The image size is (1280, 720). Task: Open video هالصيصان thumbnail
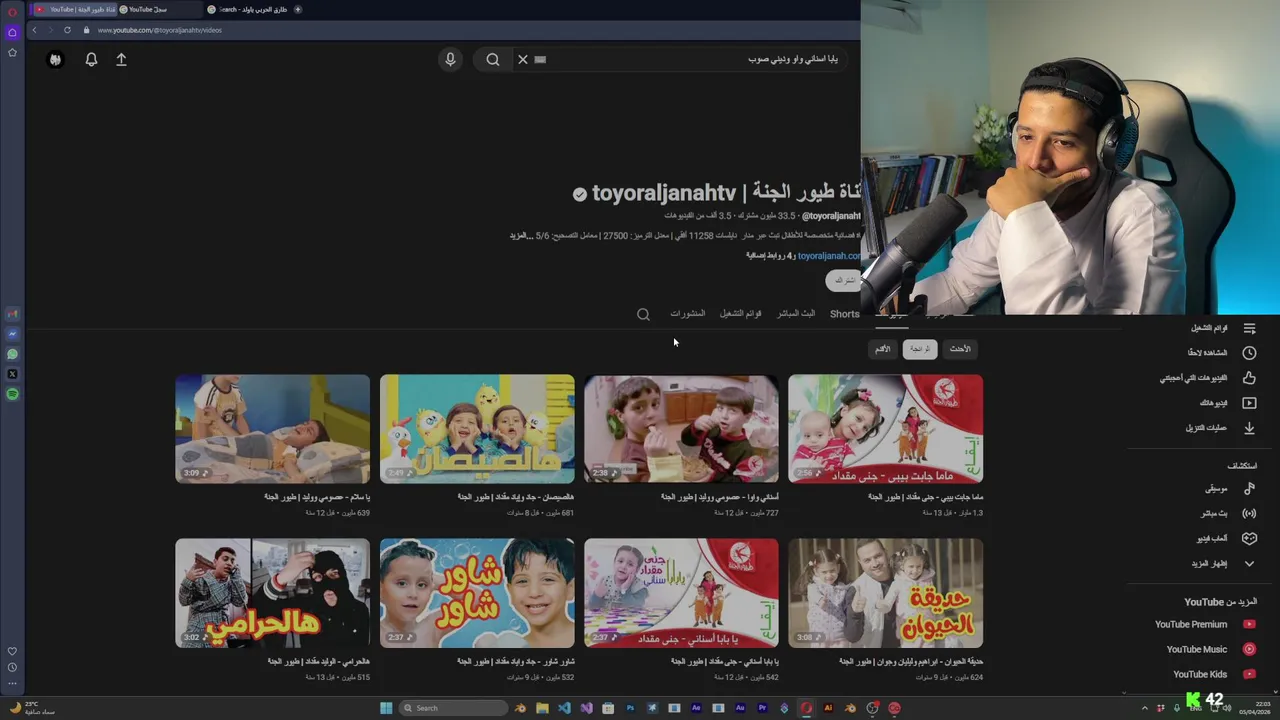[x=477, y=429]
